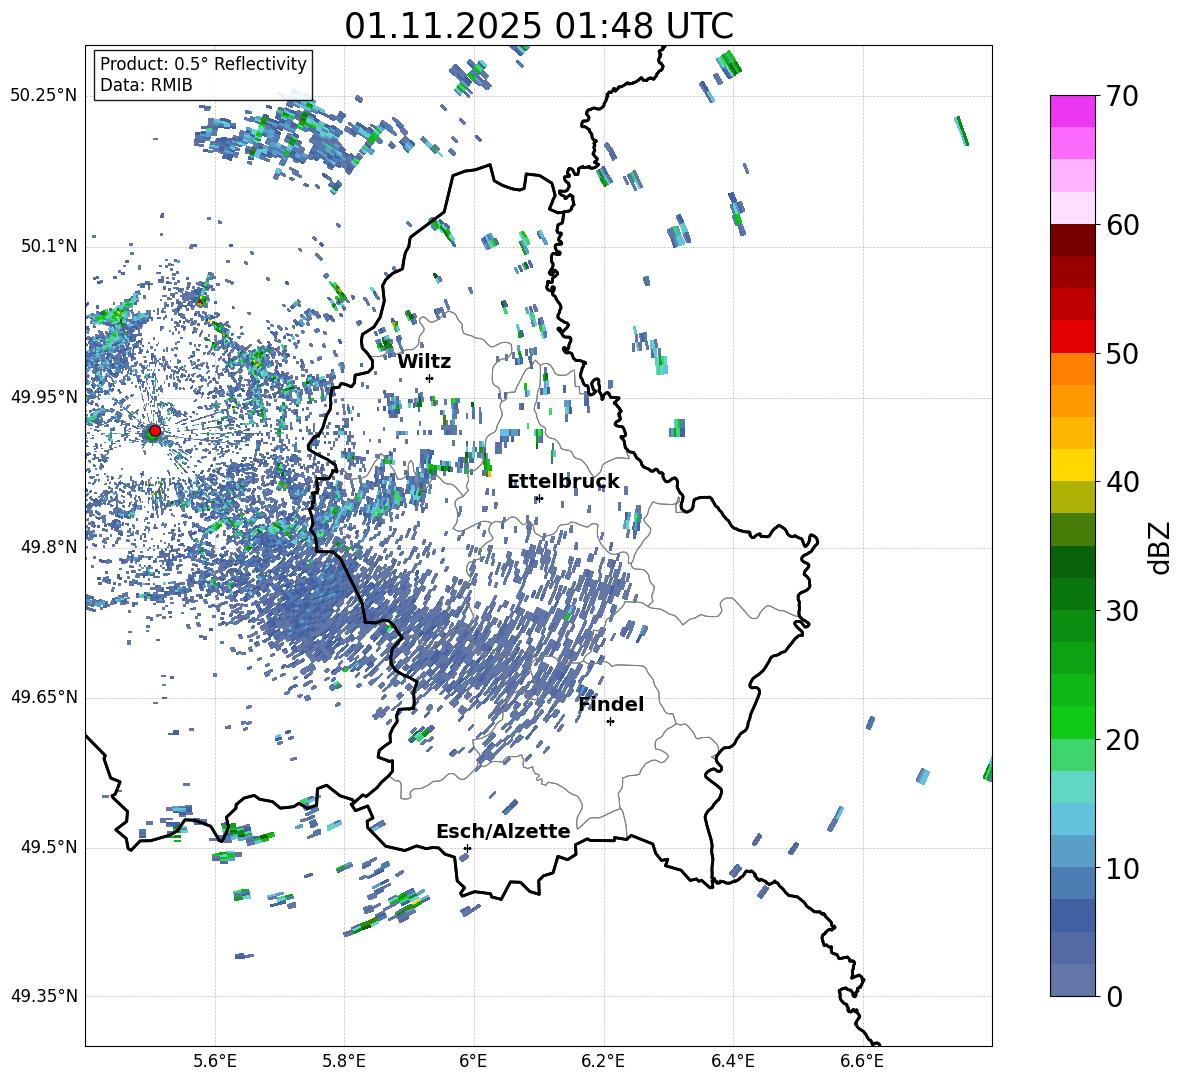Click the title 01.11.2025 01:48 UTC
The width and height of the screenshot is (1184, 1081).
(x=539, y=26)
